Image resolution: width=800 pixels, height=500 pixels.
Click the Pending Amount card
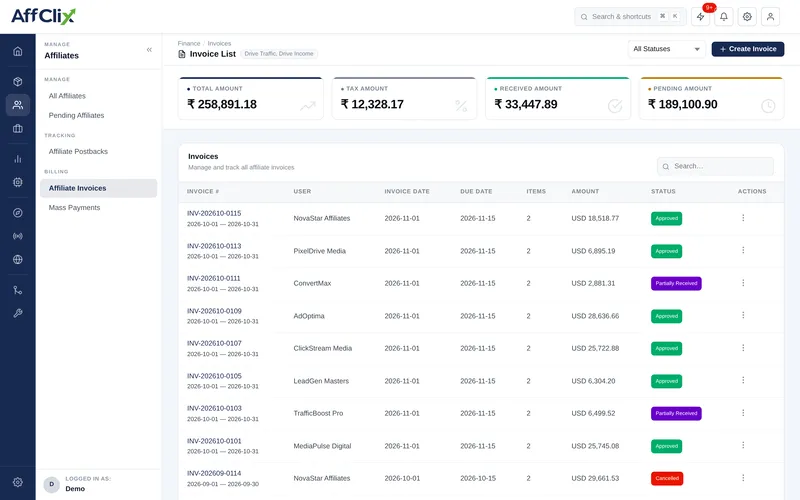click(711, 98)
